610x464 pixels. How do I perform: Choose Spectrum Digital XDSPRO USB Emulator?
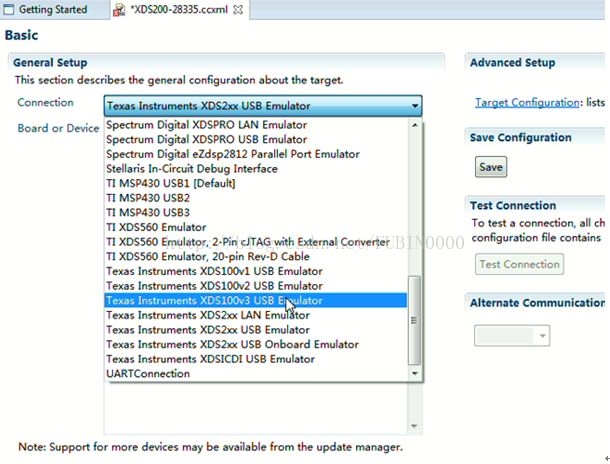coord(256,139)
